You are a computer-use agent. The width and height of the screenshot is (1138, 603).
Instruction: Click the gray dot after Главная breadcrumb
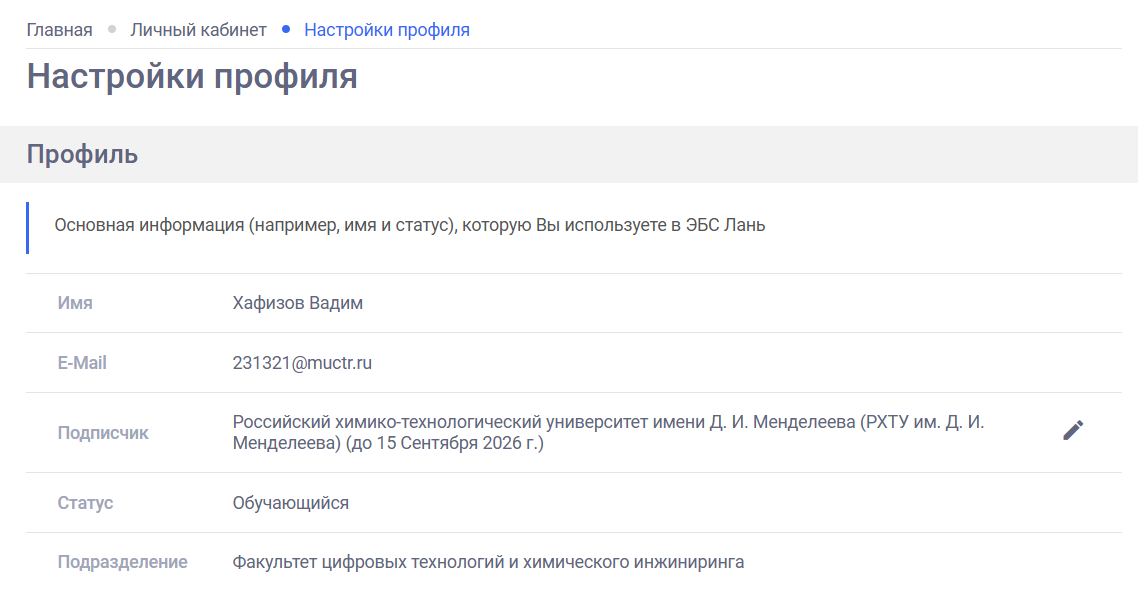(x=110, y=30)
